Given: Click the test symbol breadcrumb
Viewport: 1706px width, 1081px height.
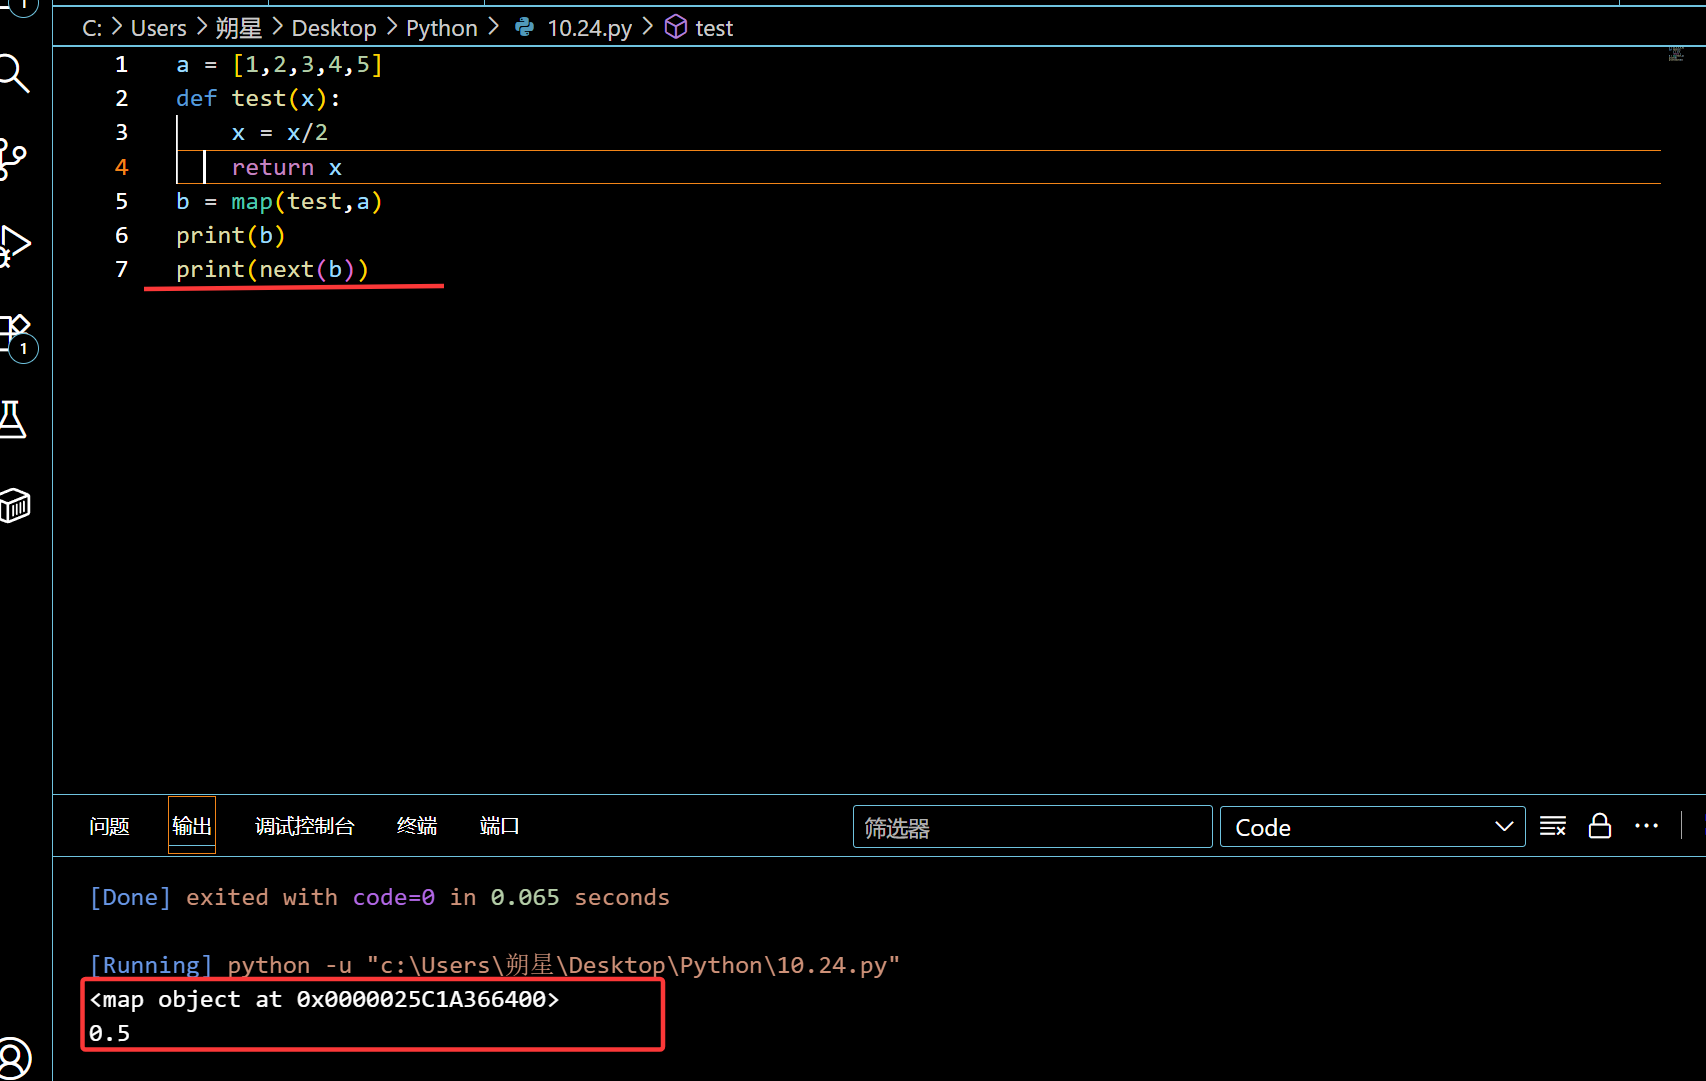Looking at the screenshot, I should click(x=714, y=28).
